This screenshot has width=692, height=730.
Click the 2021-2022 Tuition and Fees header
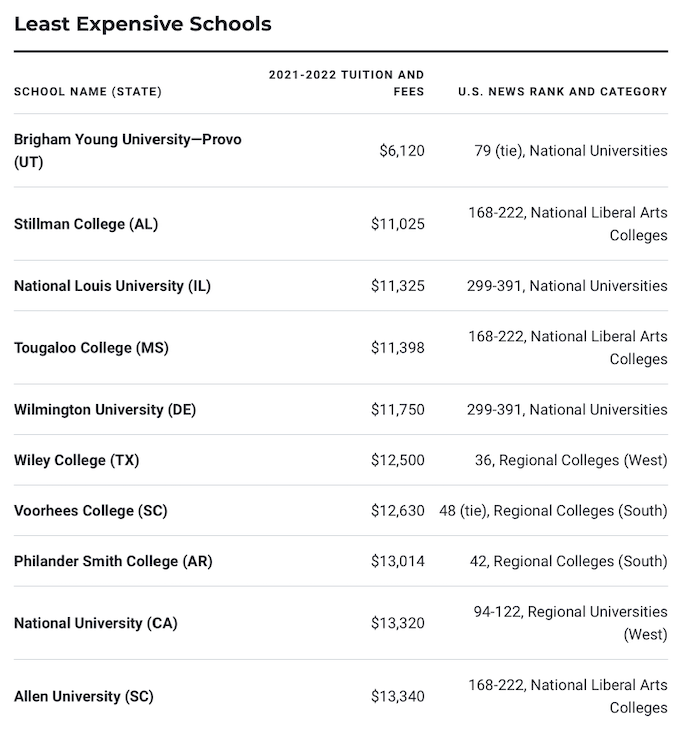click(346, 83)
